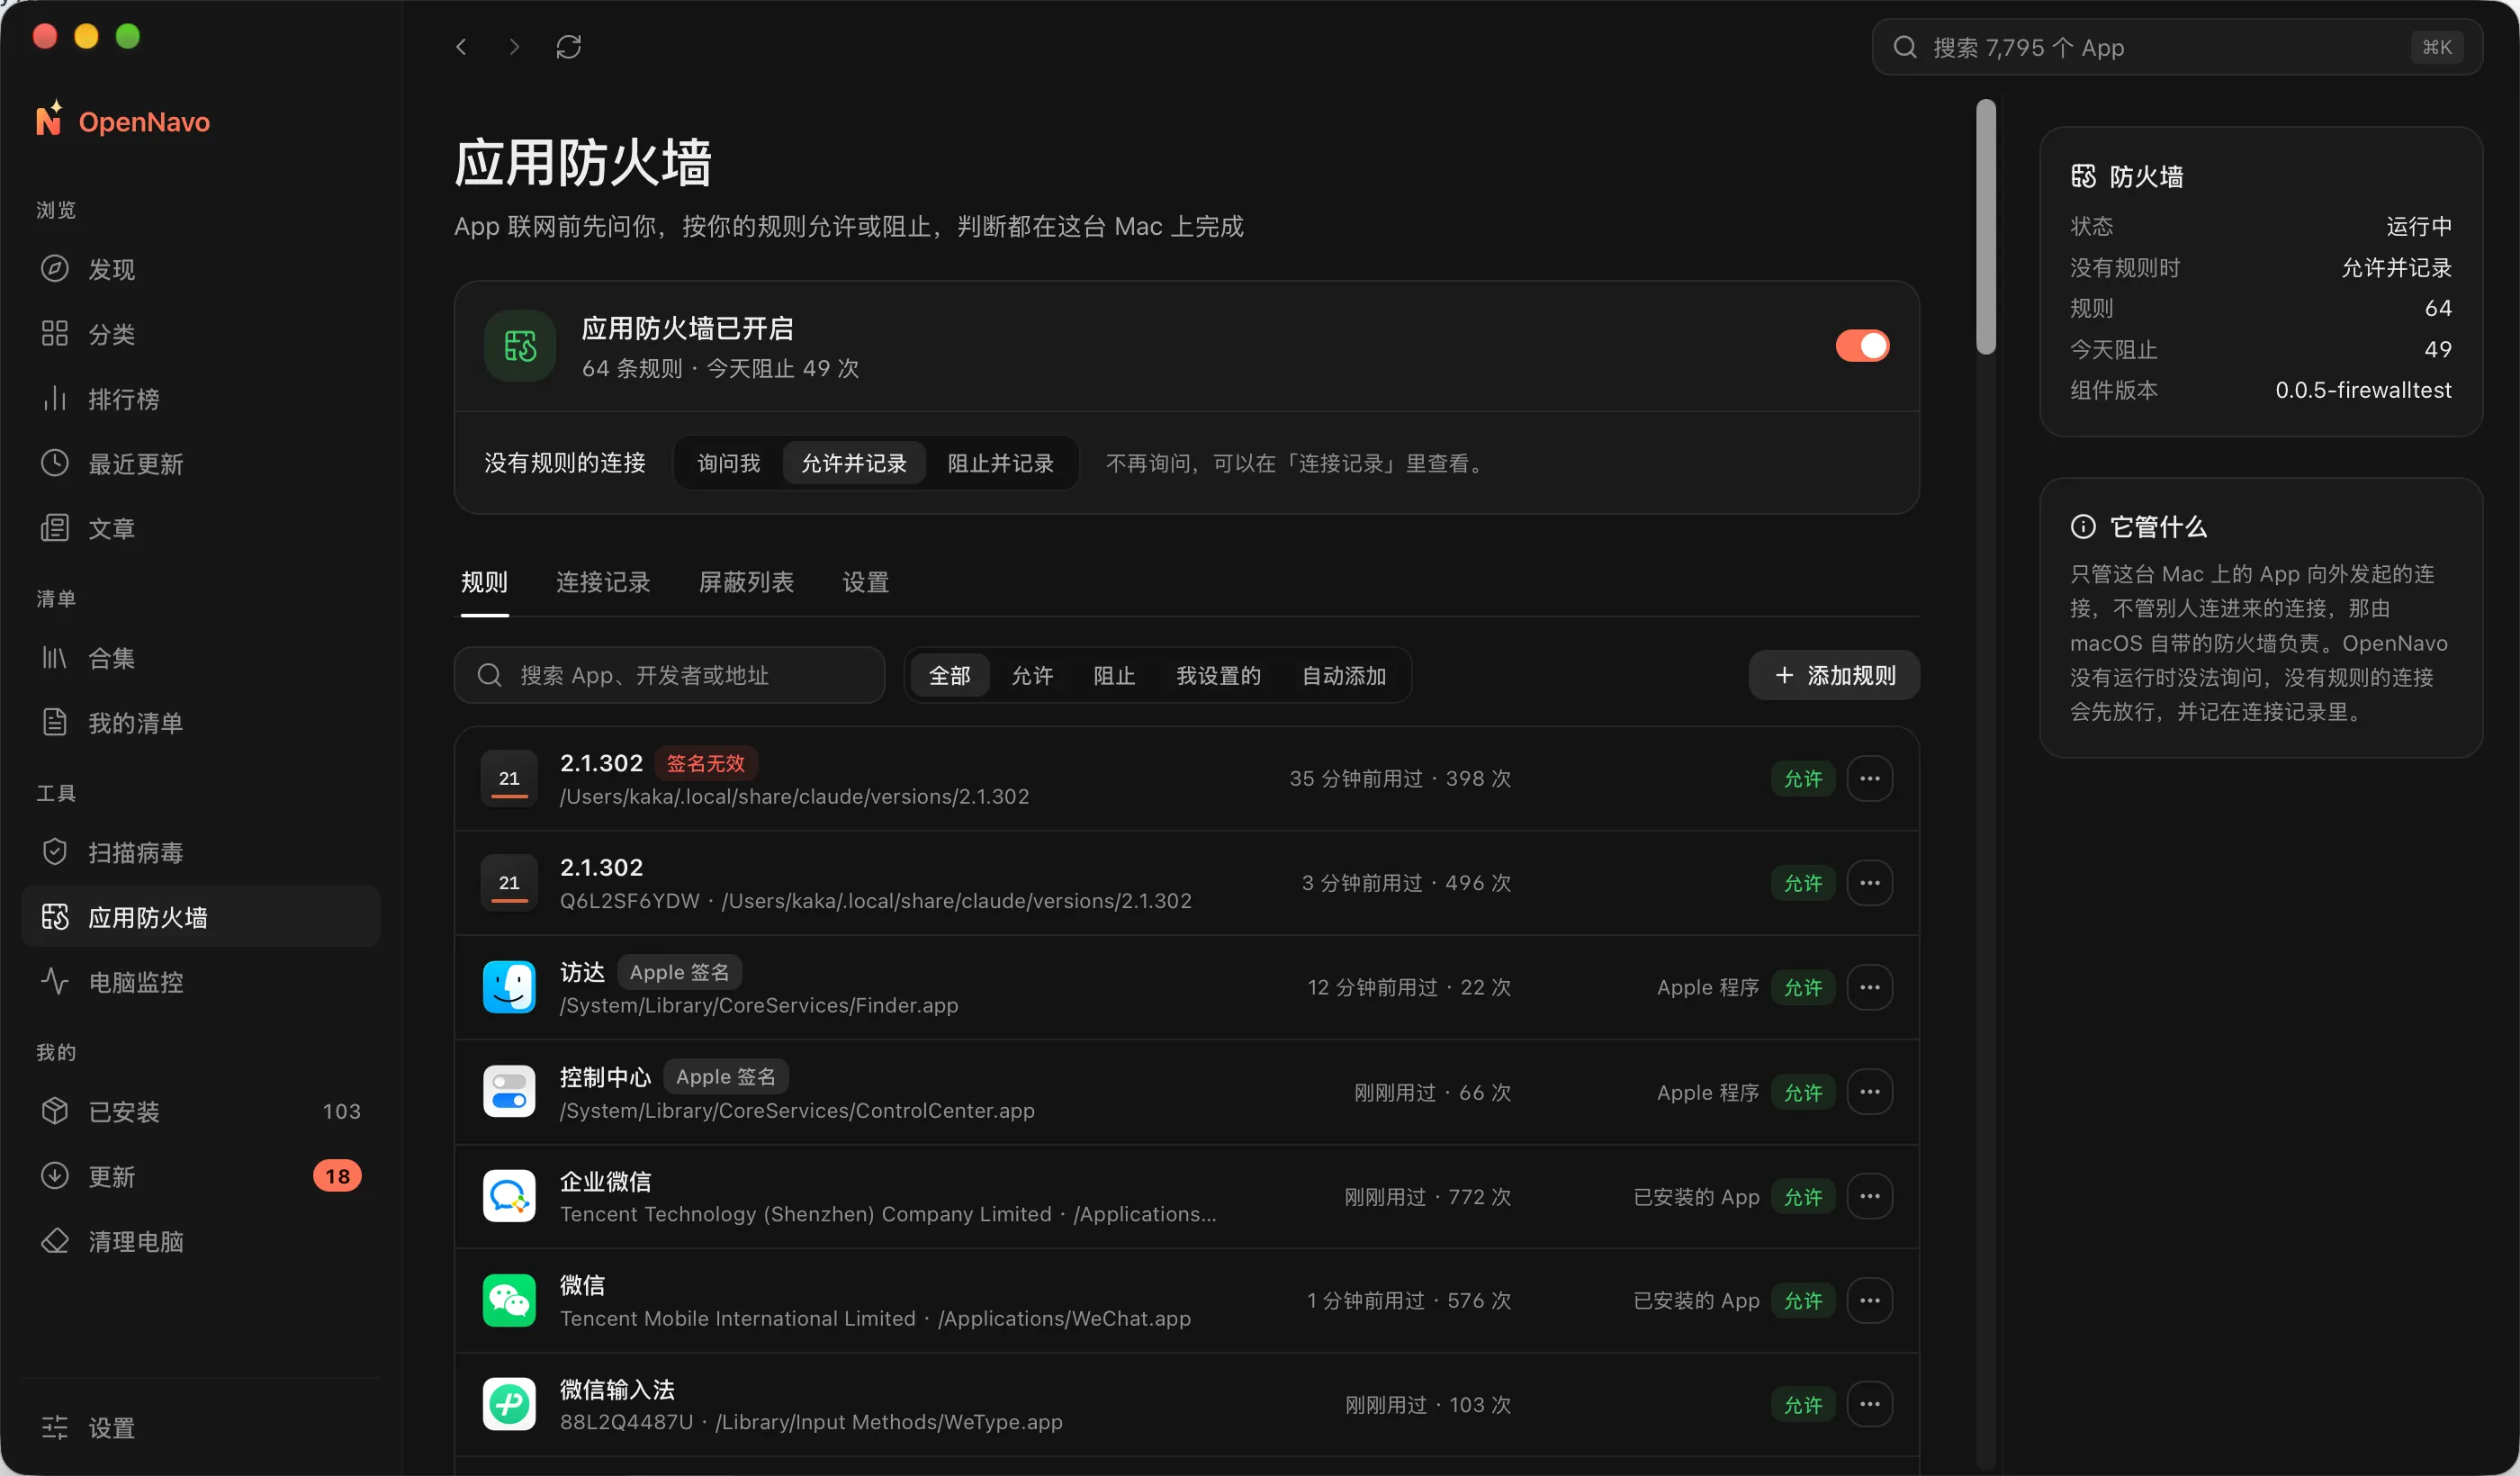The height and width of the screenshot is (1476, 2520).
Task: Select 询问我 for unruled connections
Action: click(x=728, y=463)
